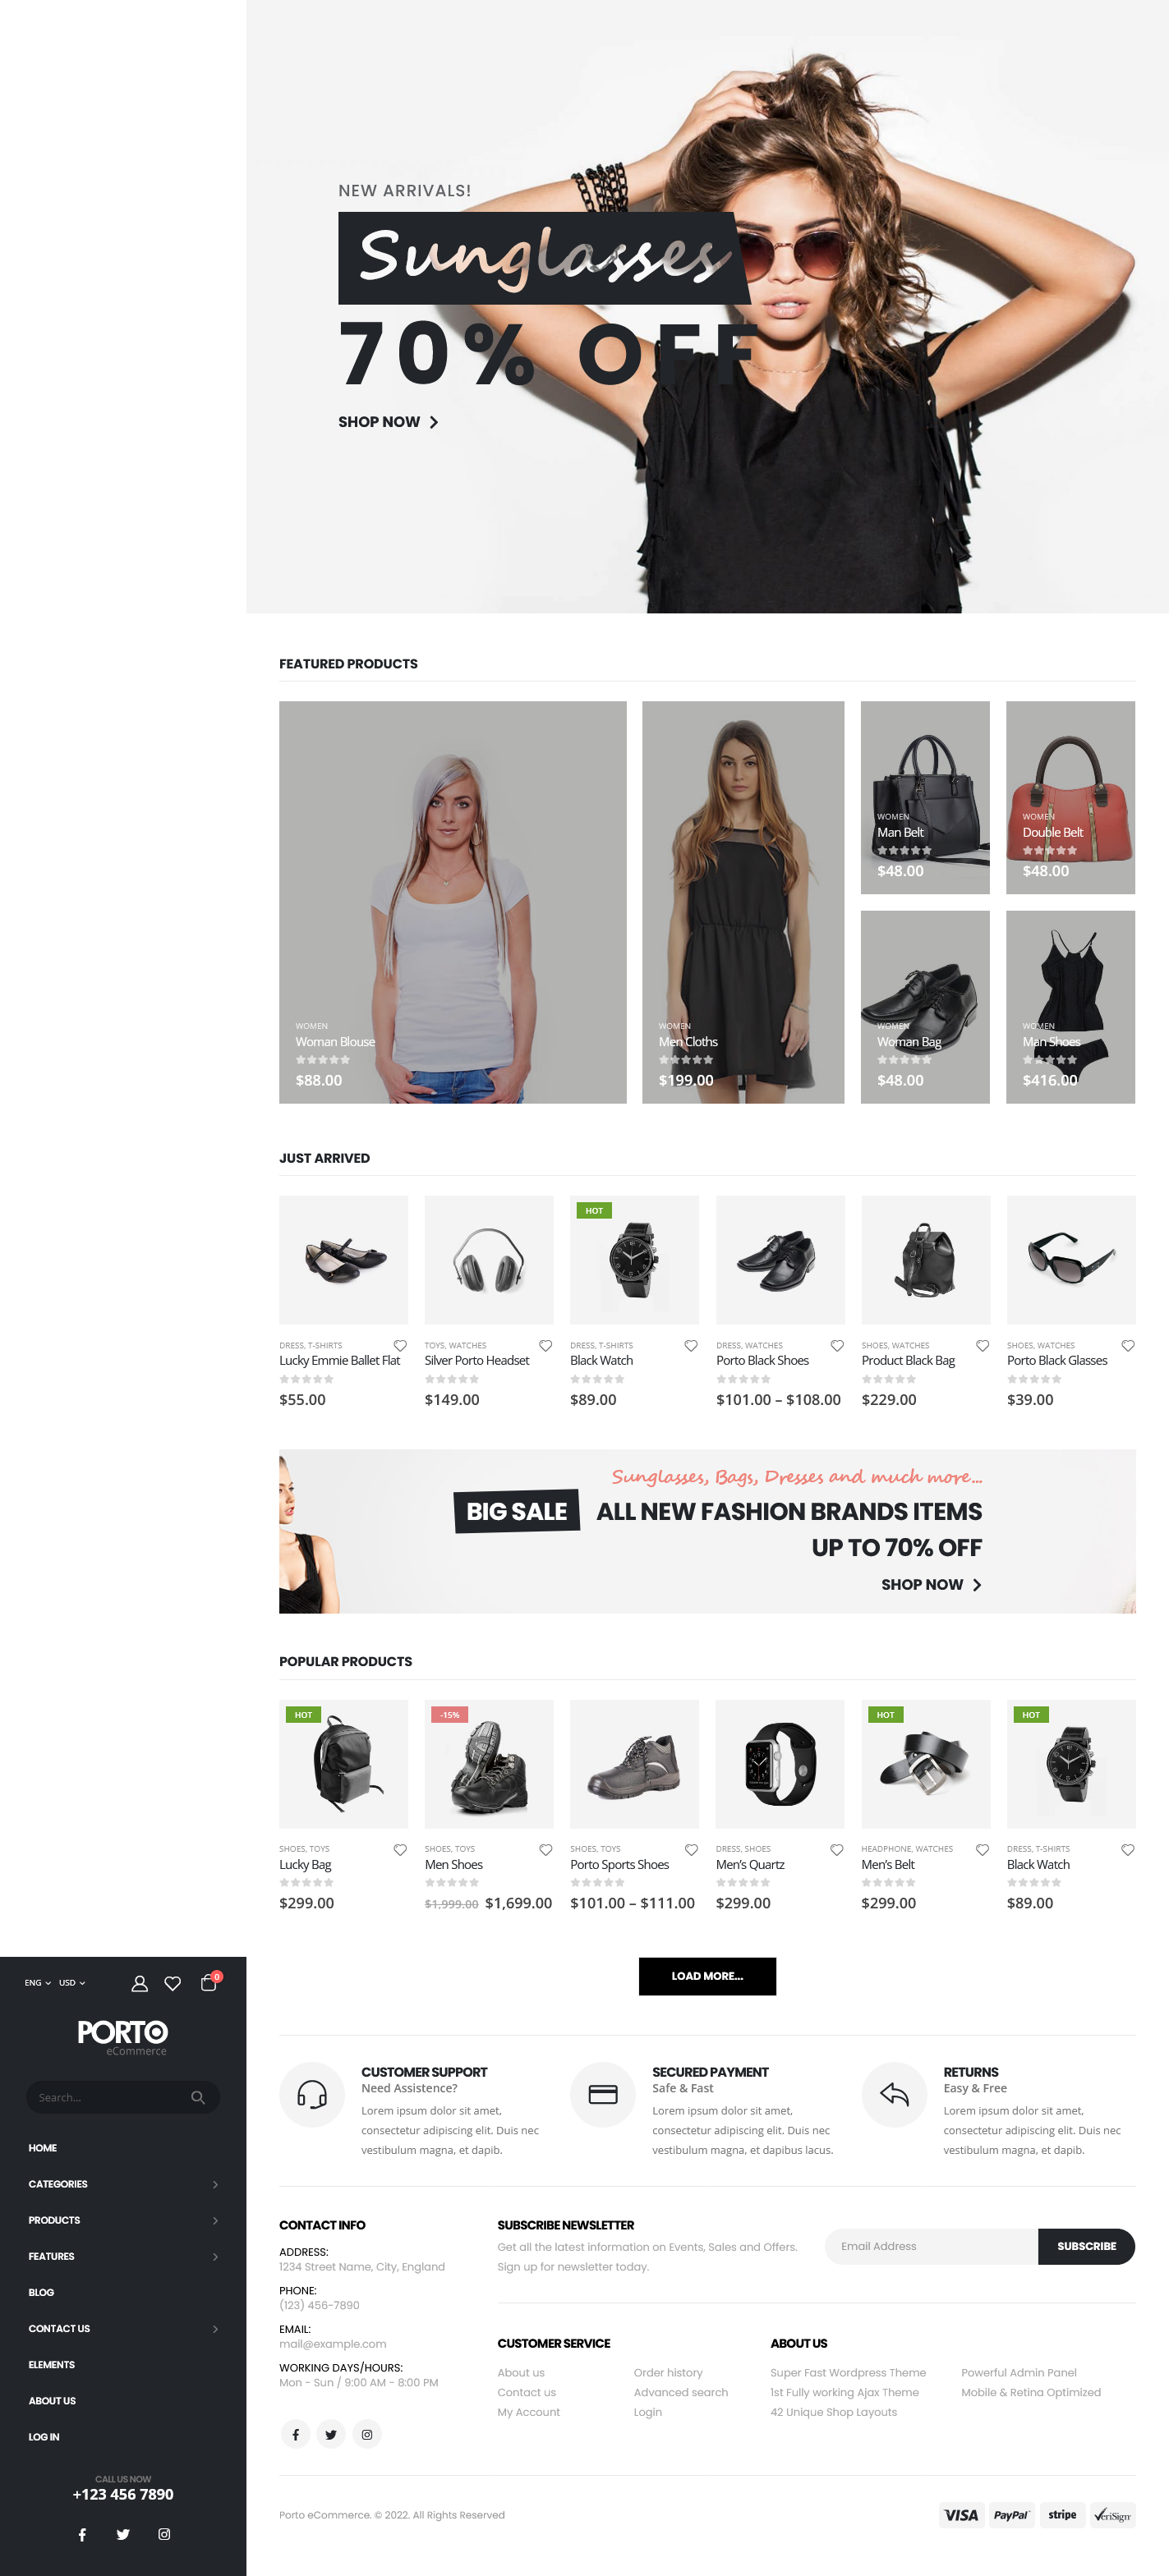Screen dimensions: 1169x2576
Task: Click the customer support headset icon
Action: tap(312, 2094)
